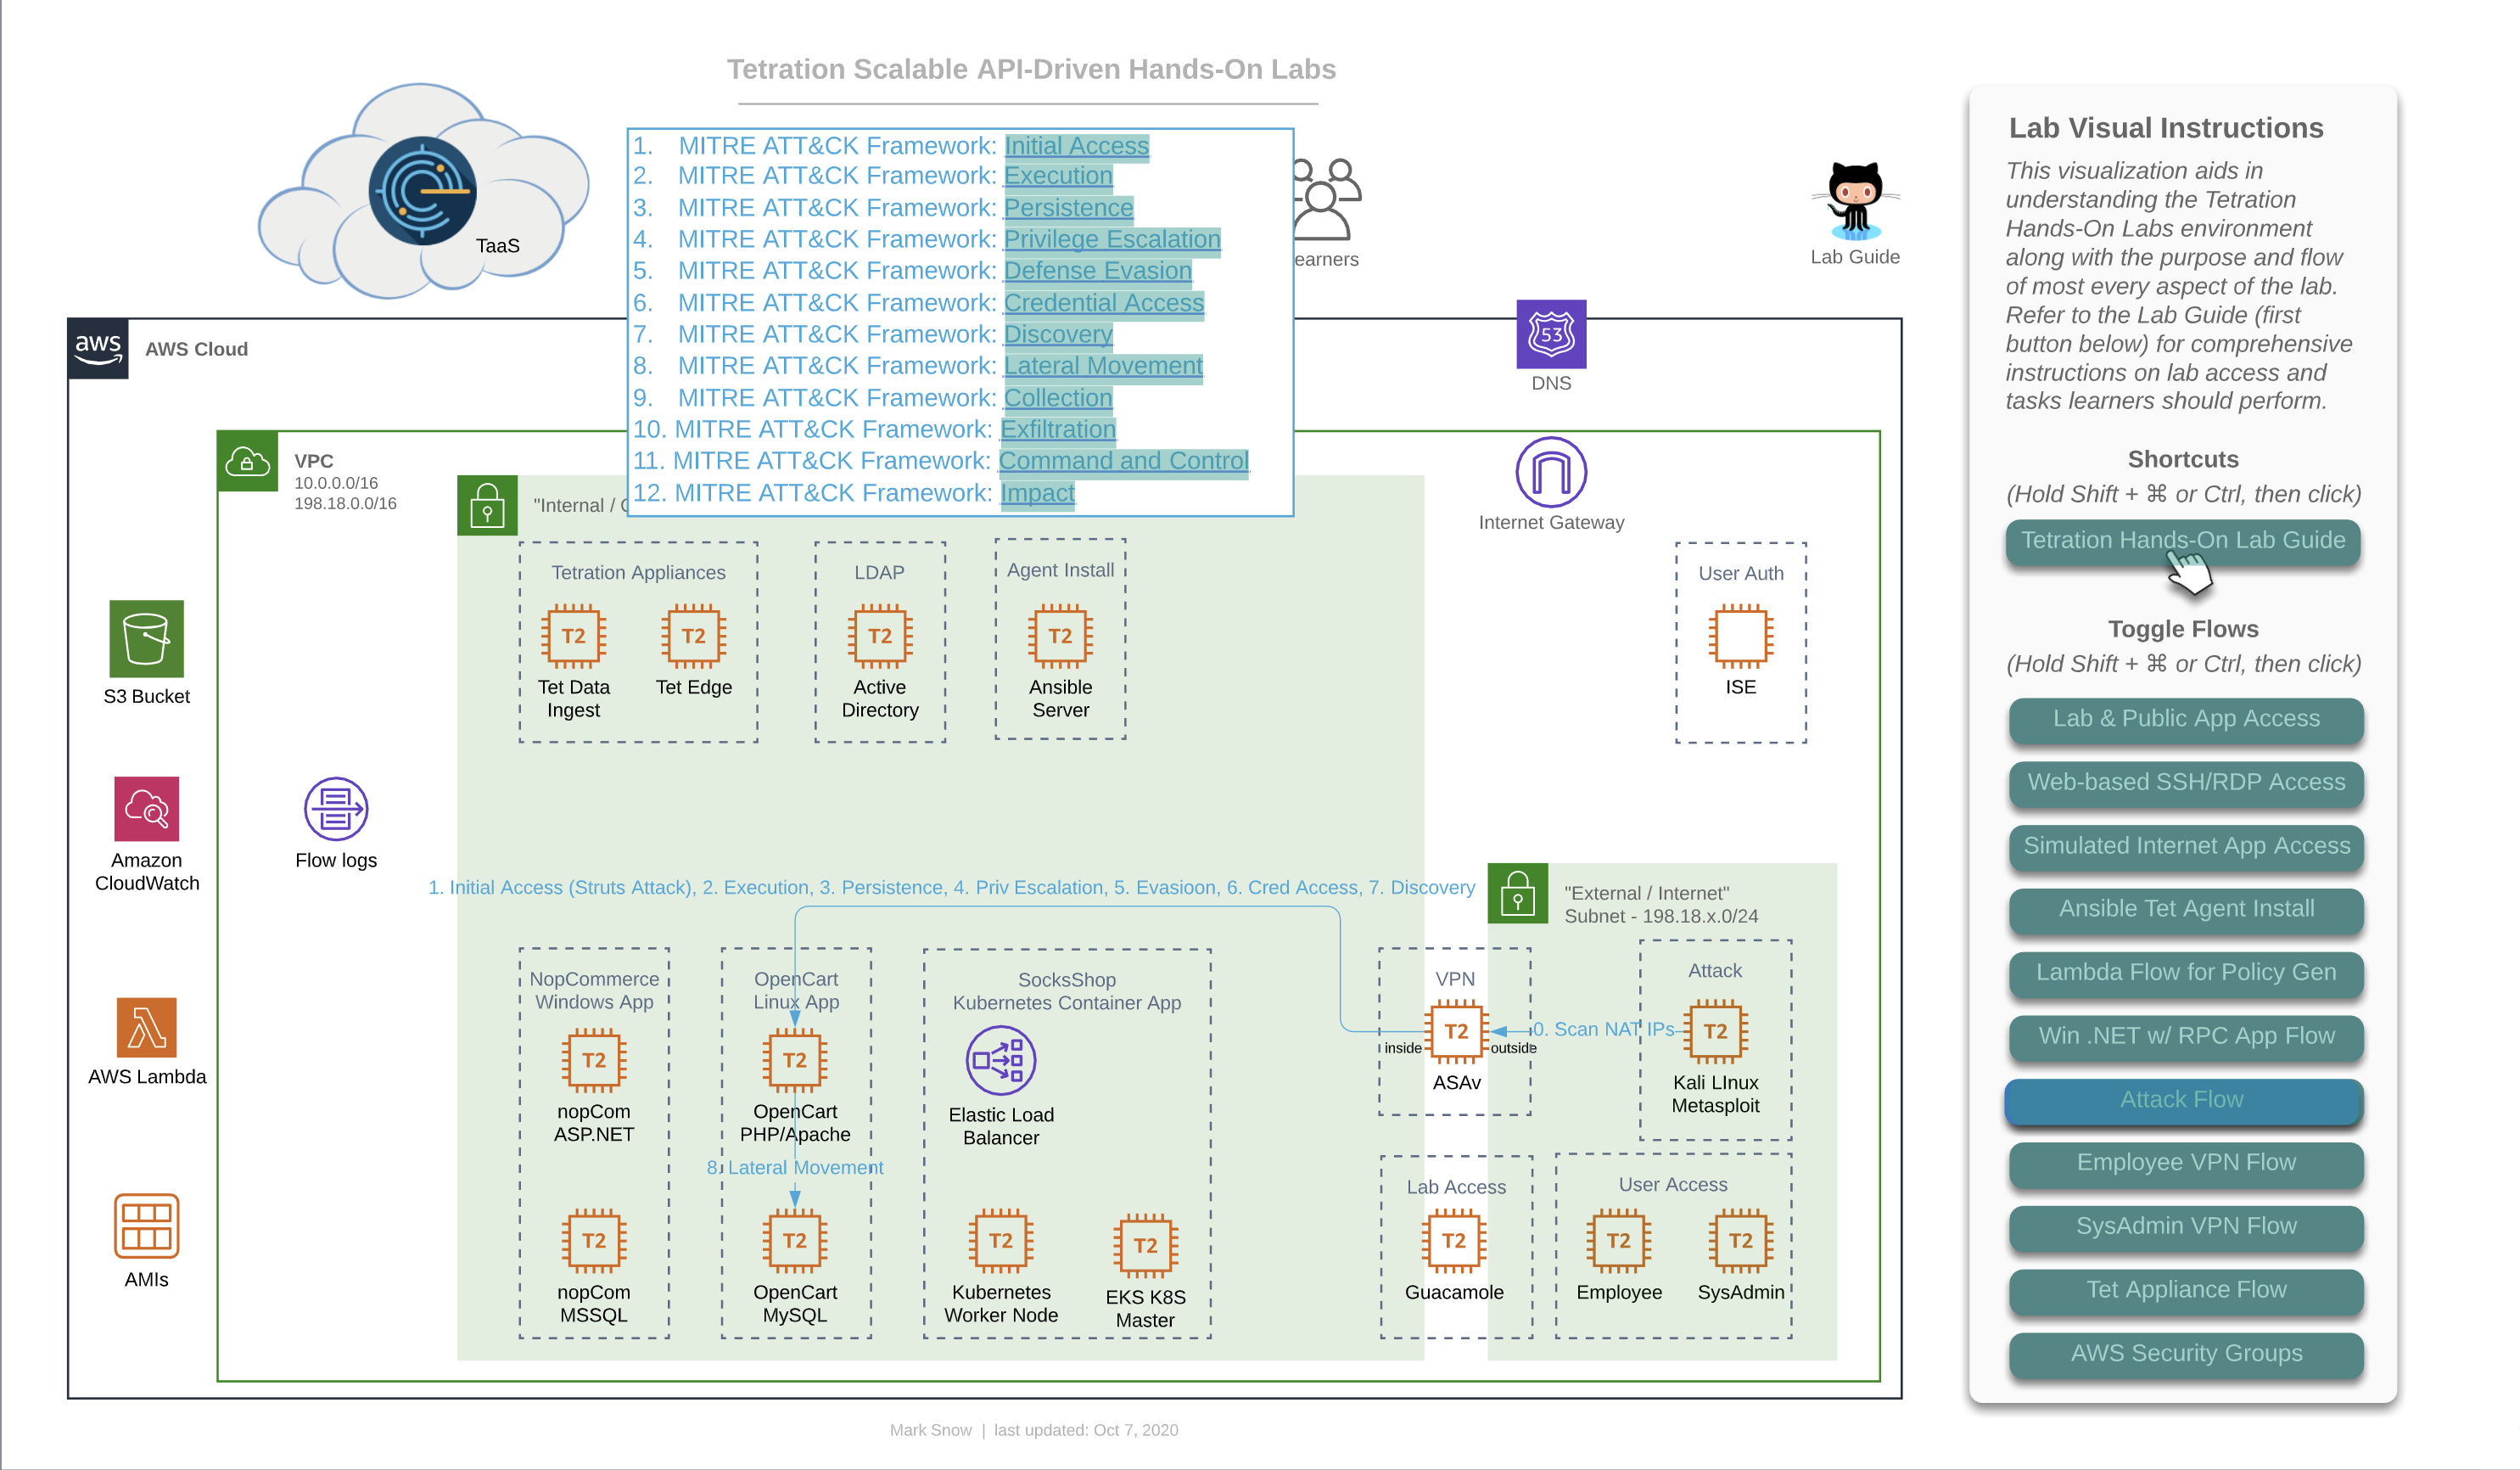Open the Exfiltration MITRE link

pos(1058,430)
